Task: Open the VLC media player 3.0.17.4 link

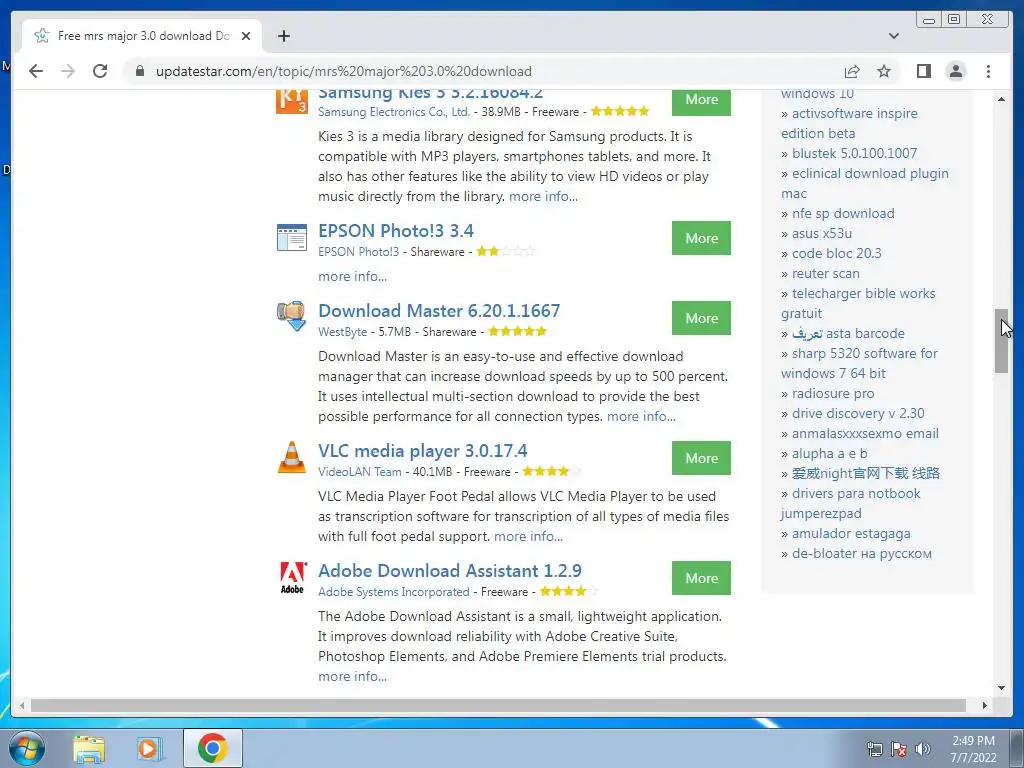Action: click(x=423, y=451)
